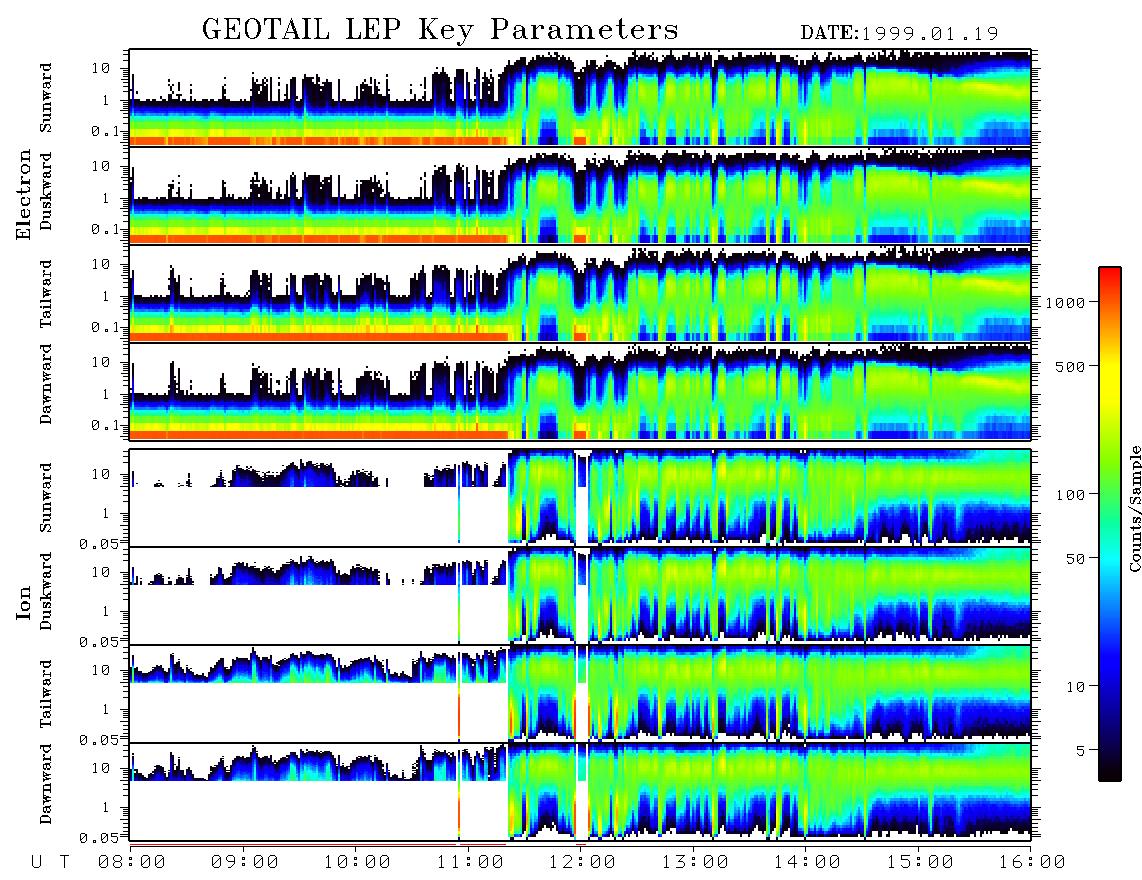
Task: Select the Ion Tailward spectrogram panel
Action: (x=580, y=693)
